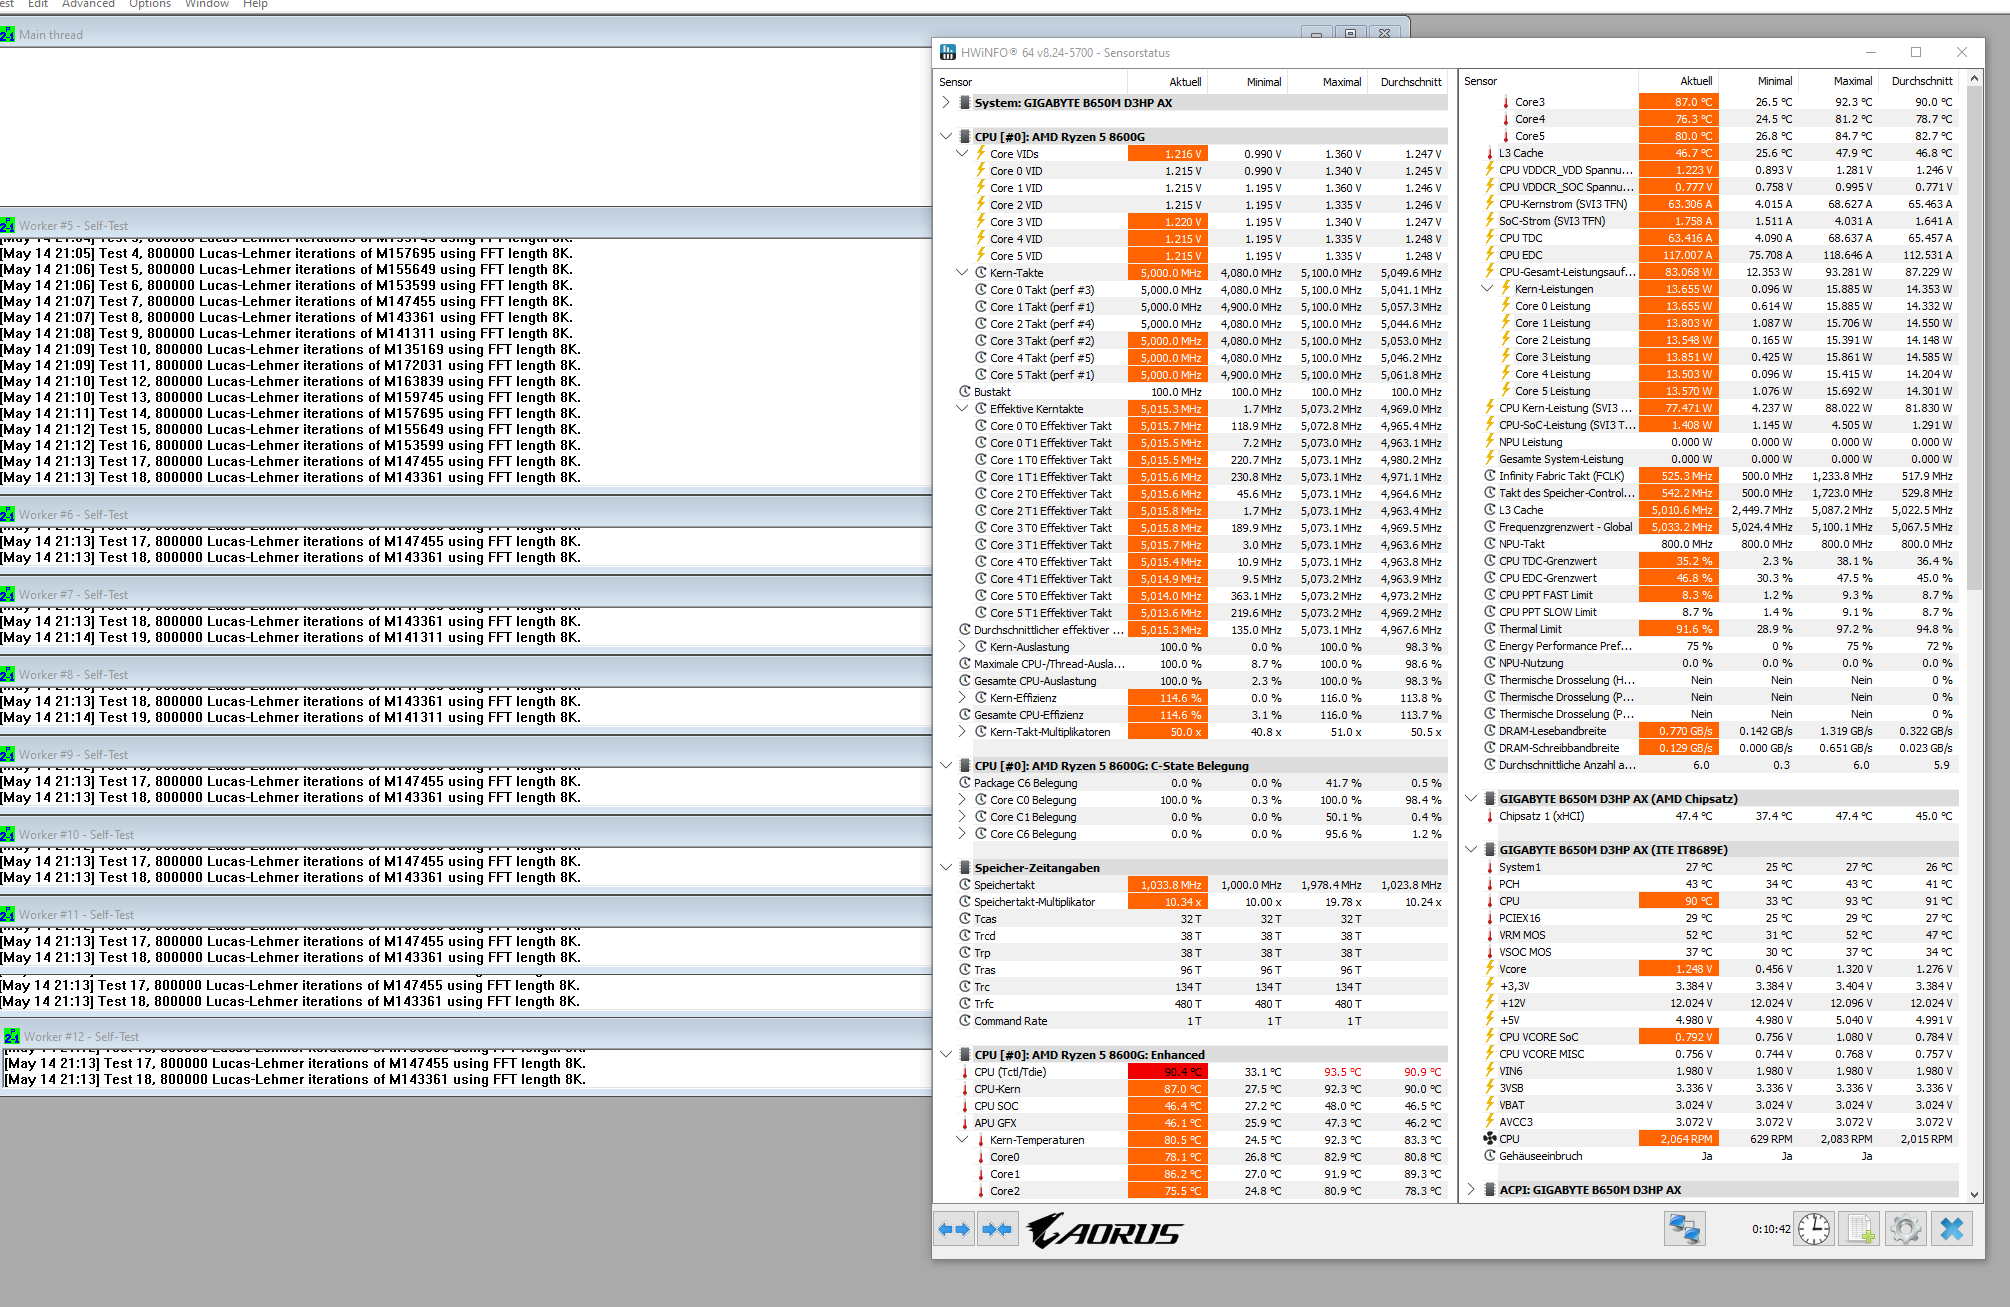Expand the Kern-Auslastung row
Image resolution: width=2010 pixels, height=1307 pixels.
(962, 647)
